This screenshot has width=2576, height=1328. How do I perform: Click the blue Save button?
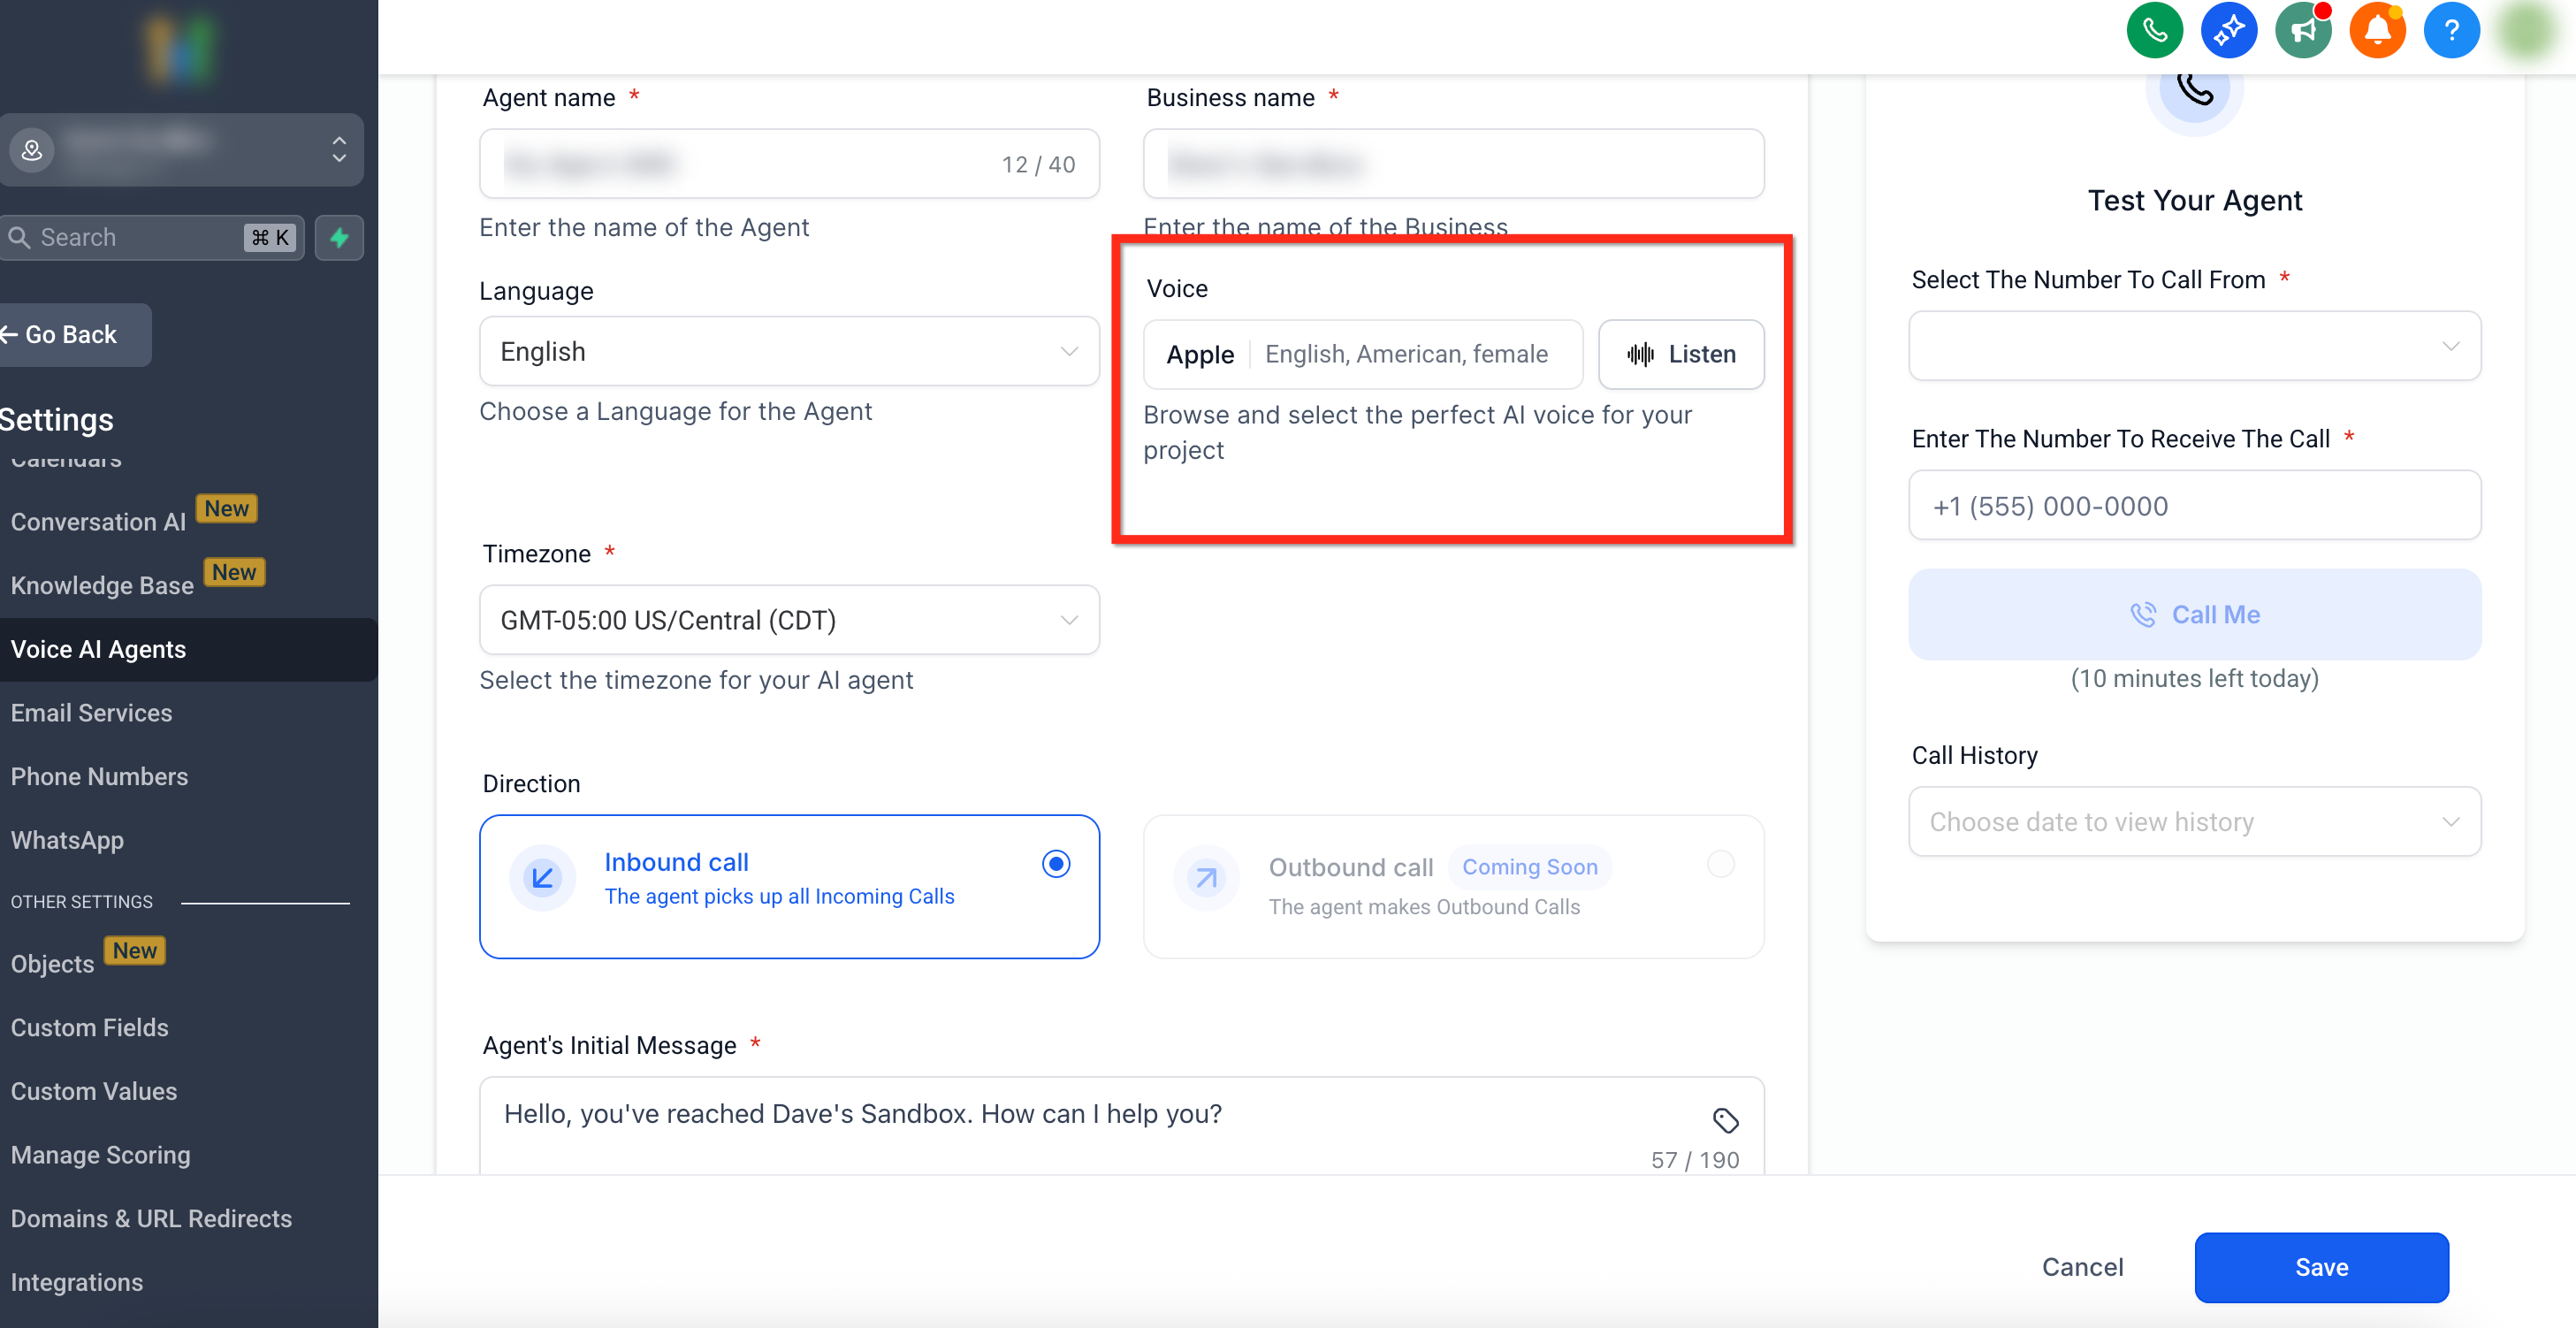(x=2321, y=1267)
